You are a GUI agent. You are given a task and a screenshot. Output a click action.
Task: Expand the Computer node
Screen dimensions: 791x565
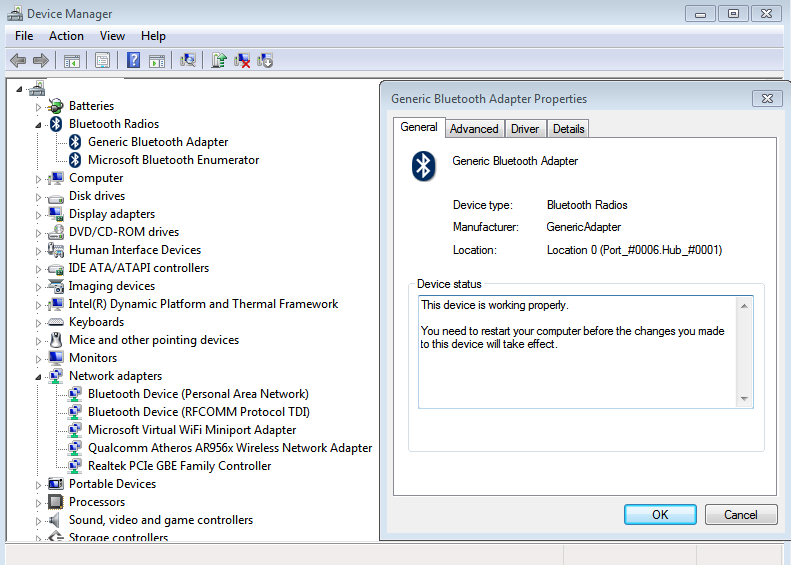(x=38, y=179)
